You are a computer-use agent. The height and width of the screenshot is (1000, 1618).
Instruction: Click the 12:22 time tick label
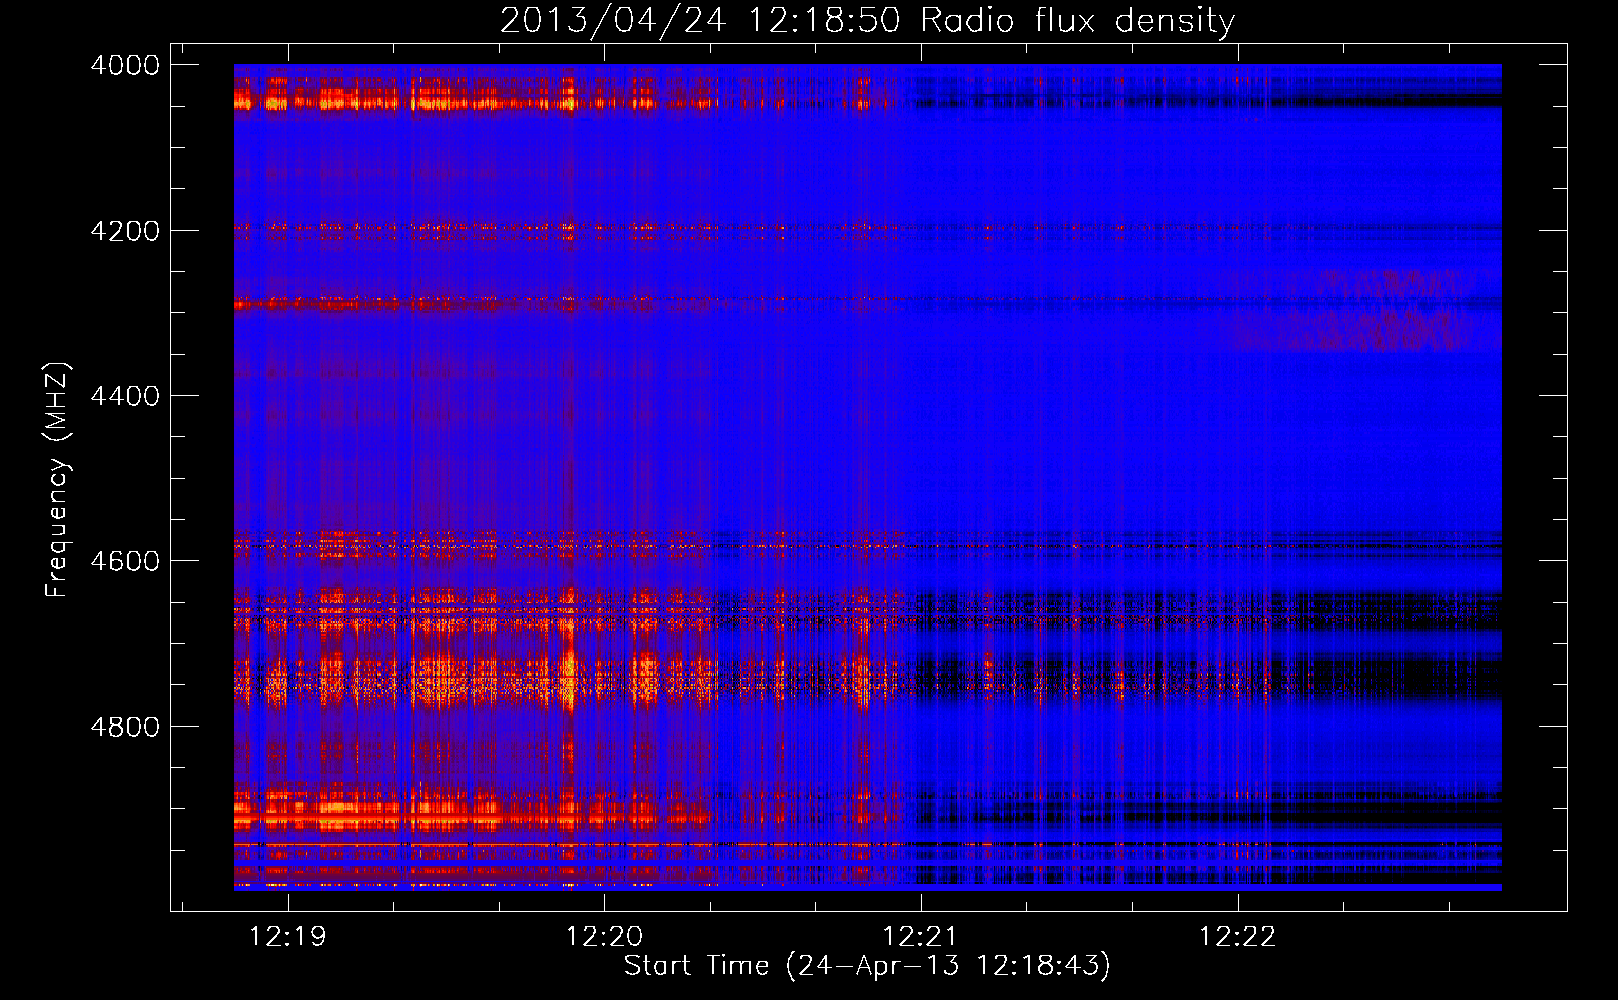coord(1237,937)
